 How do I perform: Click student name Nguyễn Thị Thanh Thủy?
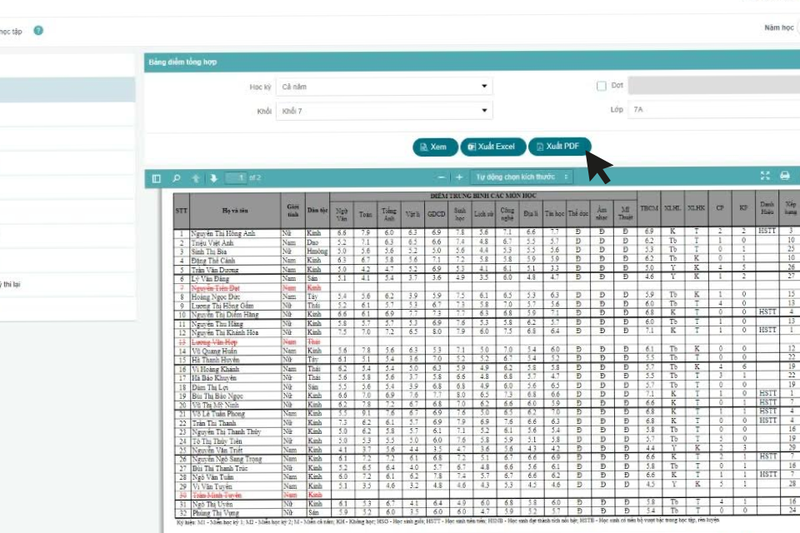pos(226,432)
